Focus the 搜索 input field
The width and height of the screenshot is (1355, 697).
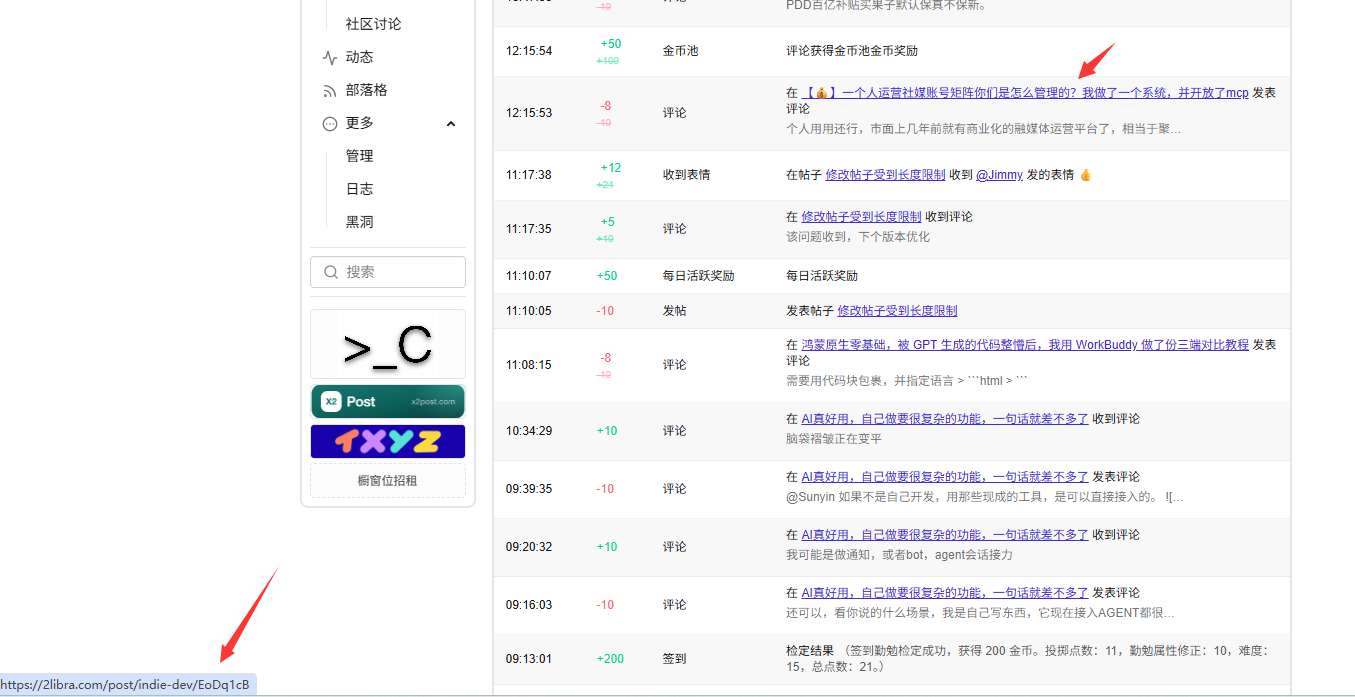click(388, 272)
